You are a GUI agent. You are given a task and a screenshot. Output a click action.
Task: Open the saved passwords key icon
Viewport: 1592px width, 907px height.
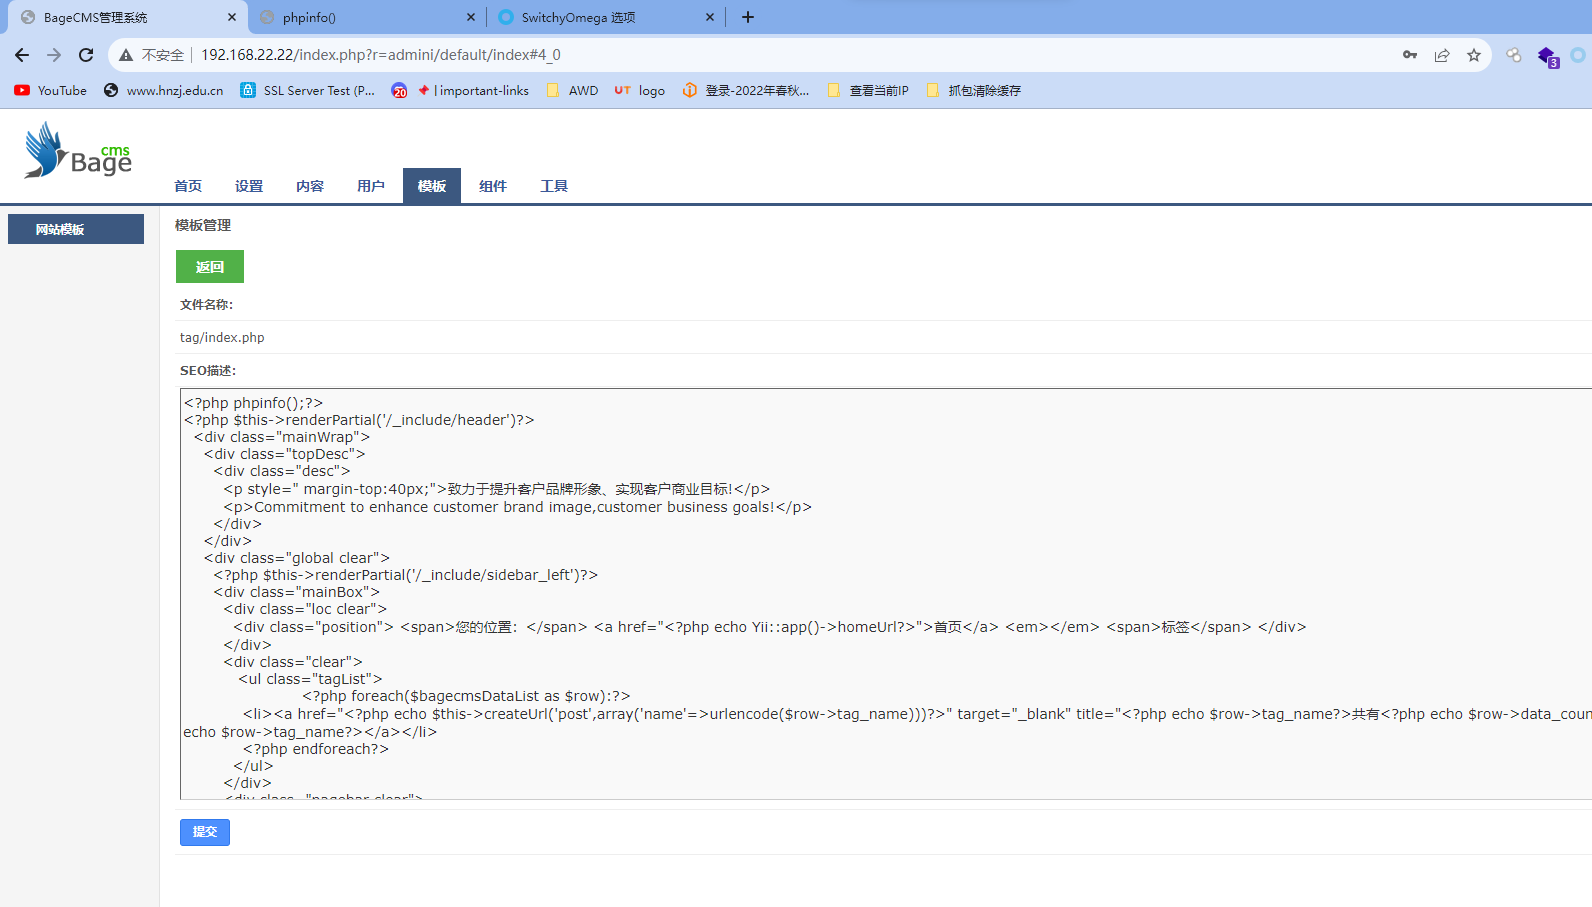(x=1410, y=55)
